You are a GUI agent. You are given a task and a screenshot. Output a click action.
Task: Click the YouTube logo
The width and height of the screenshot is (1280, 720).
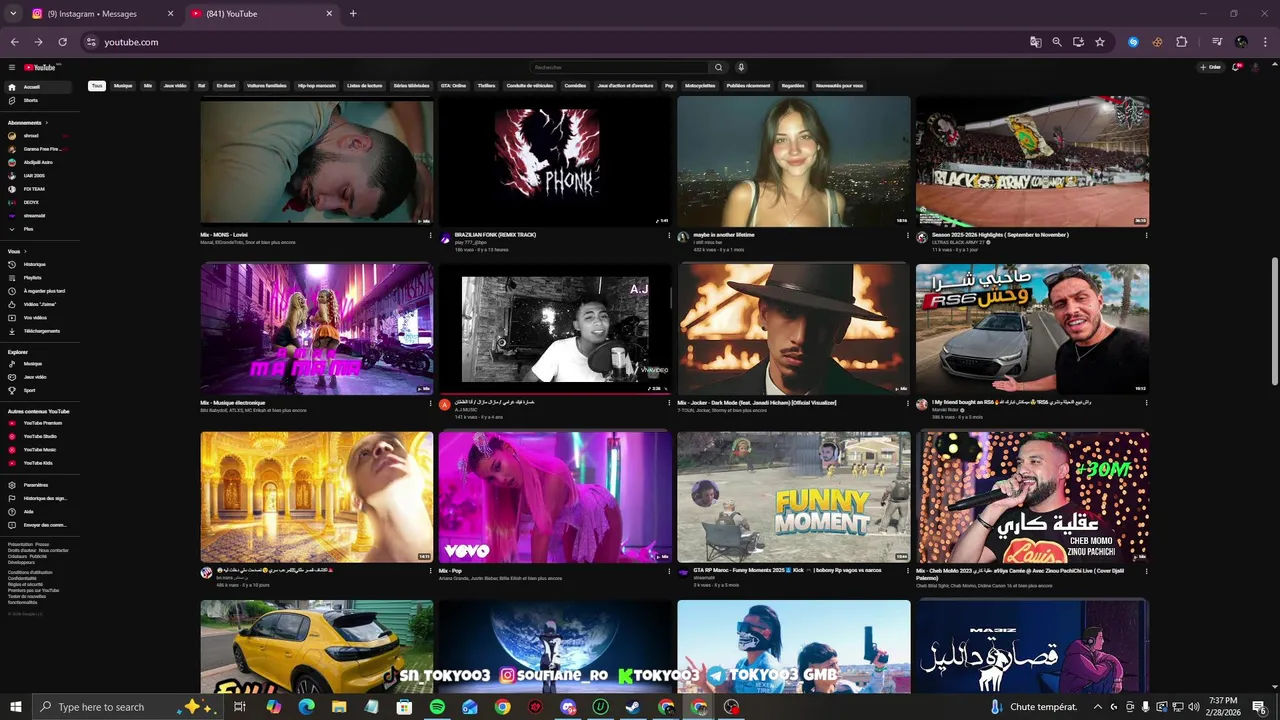[41, 67]
